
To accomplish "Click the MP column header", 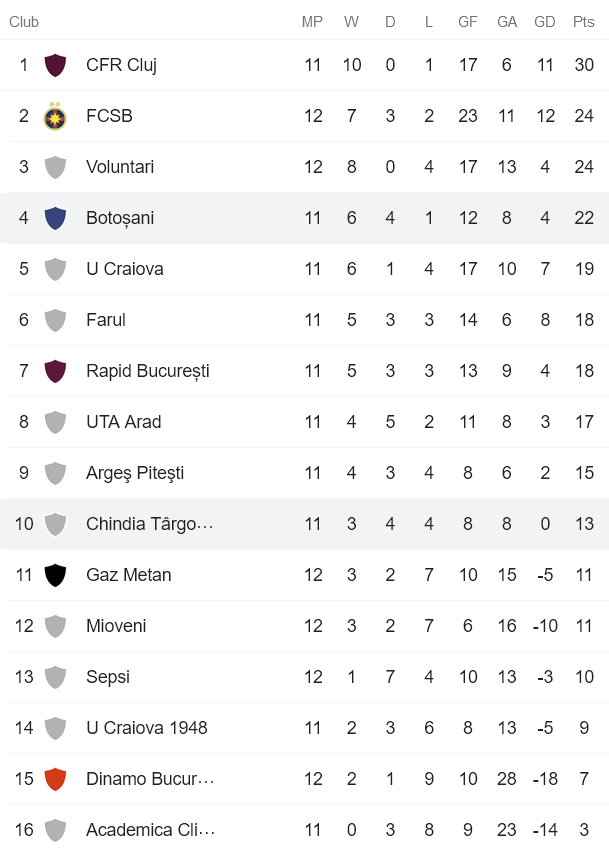I will click(312, 22).
